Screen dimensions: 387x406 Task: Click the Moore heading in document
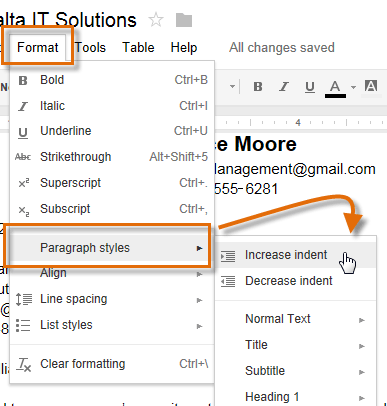(x=265, y=144)
